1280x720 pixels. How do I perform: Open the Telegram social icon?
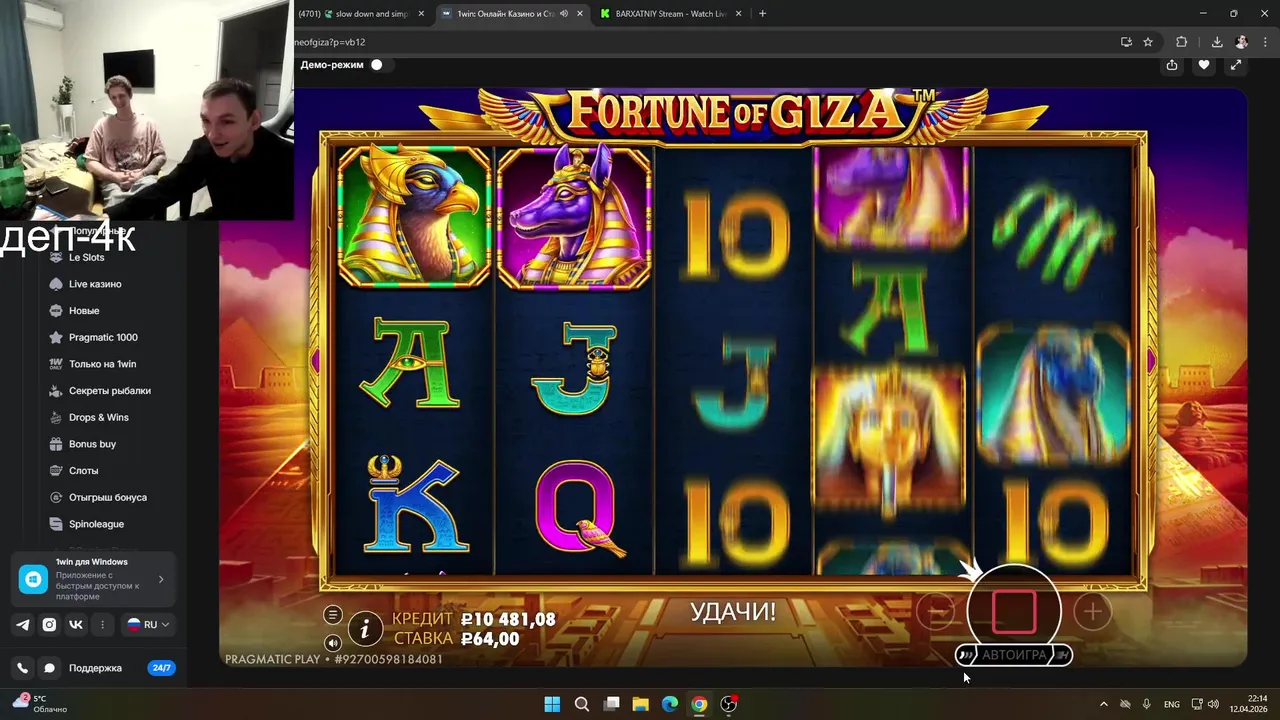click(23, 624)
